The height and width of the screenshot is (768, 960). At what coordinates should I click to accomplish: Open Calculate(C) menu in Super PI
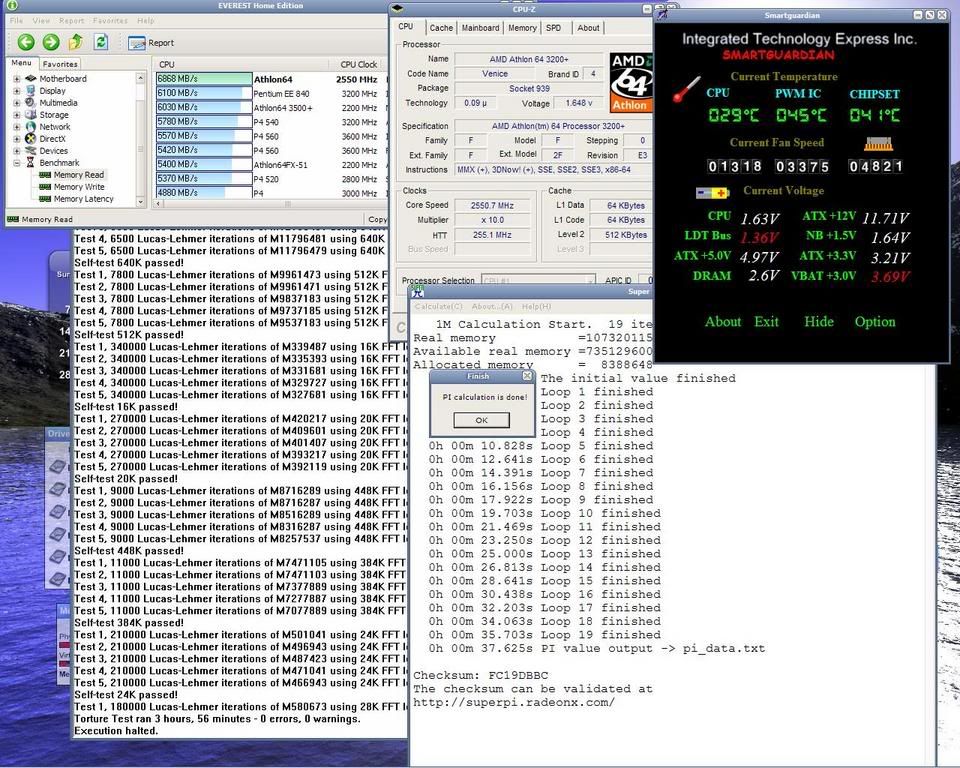click(438, 306)
